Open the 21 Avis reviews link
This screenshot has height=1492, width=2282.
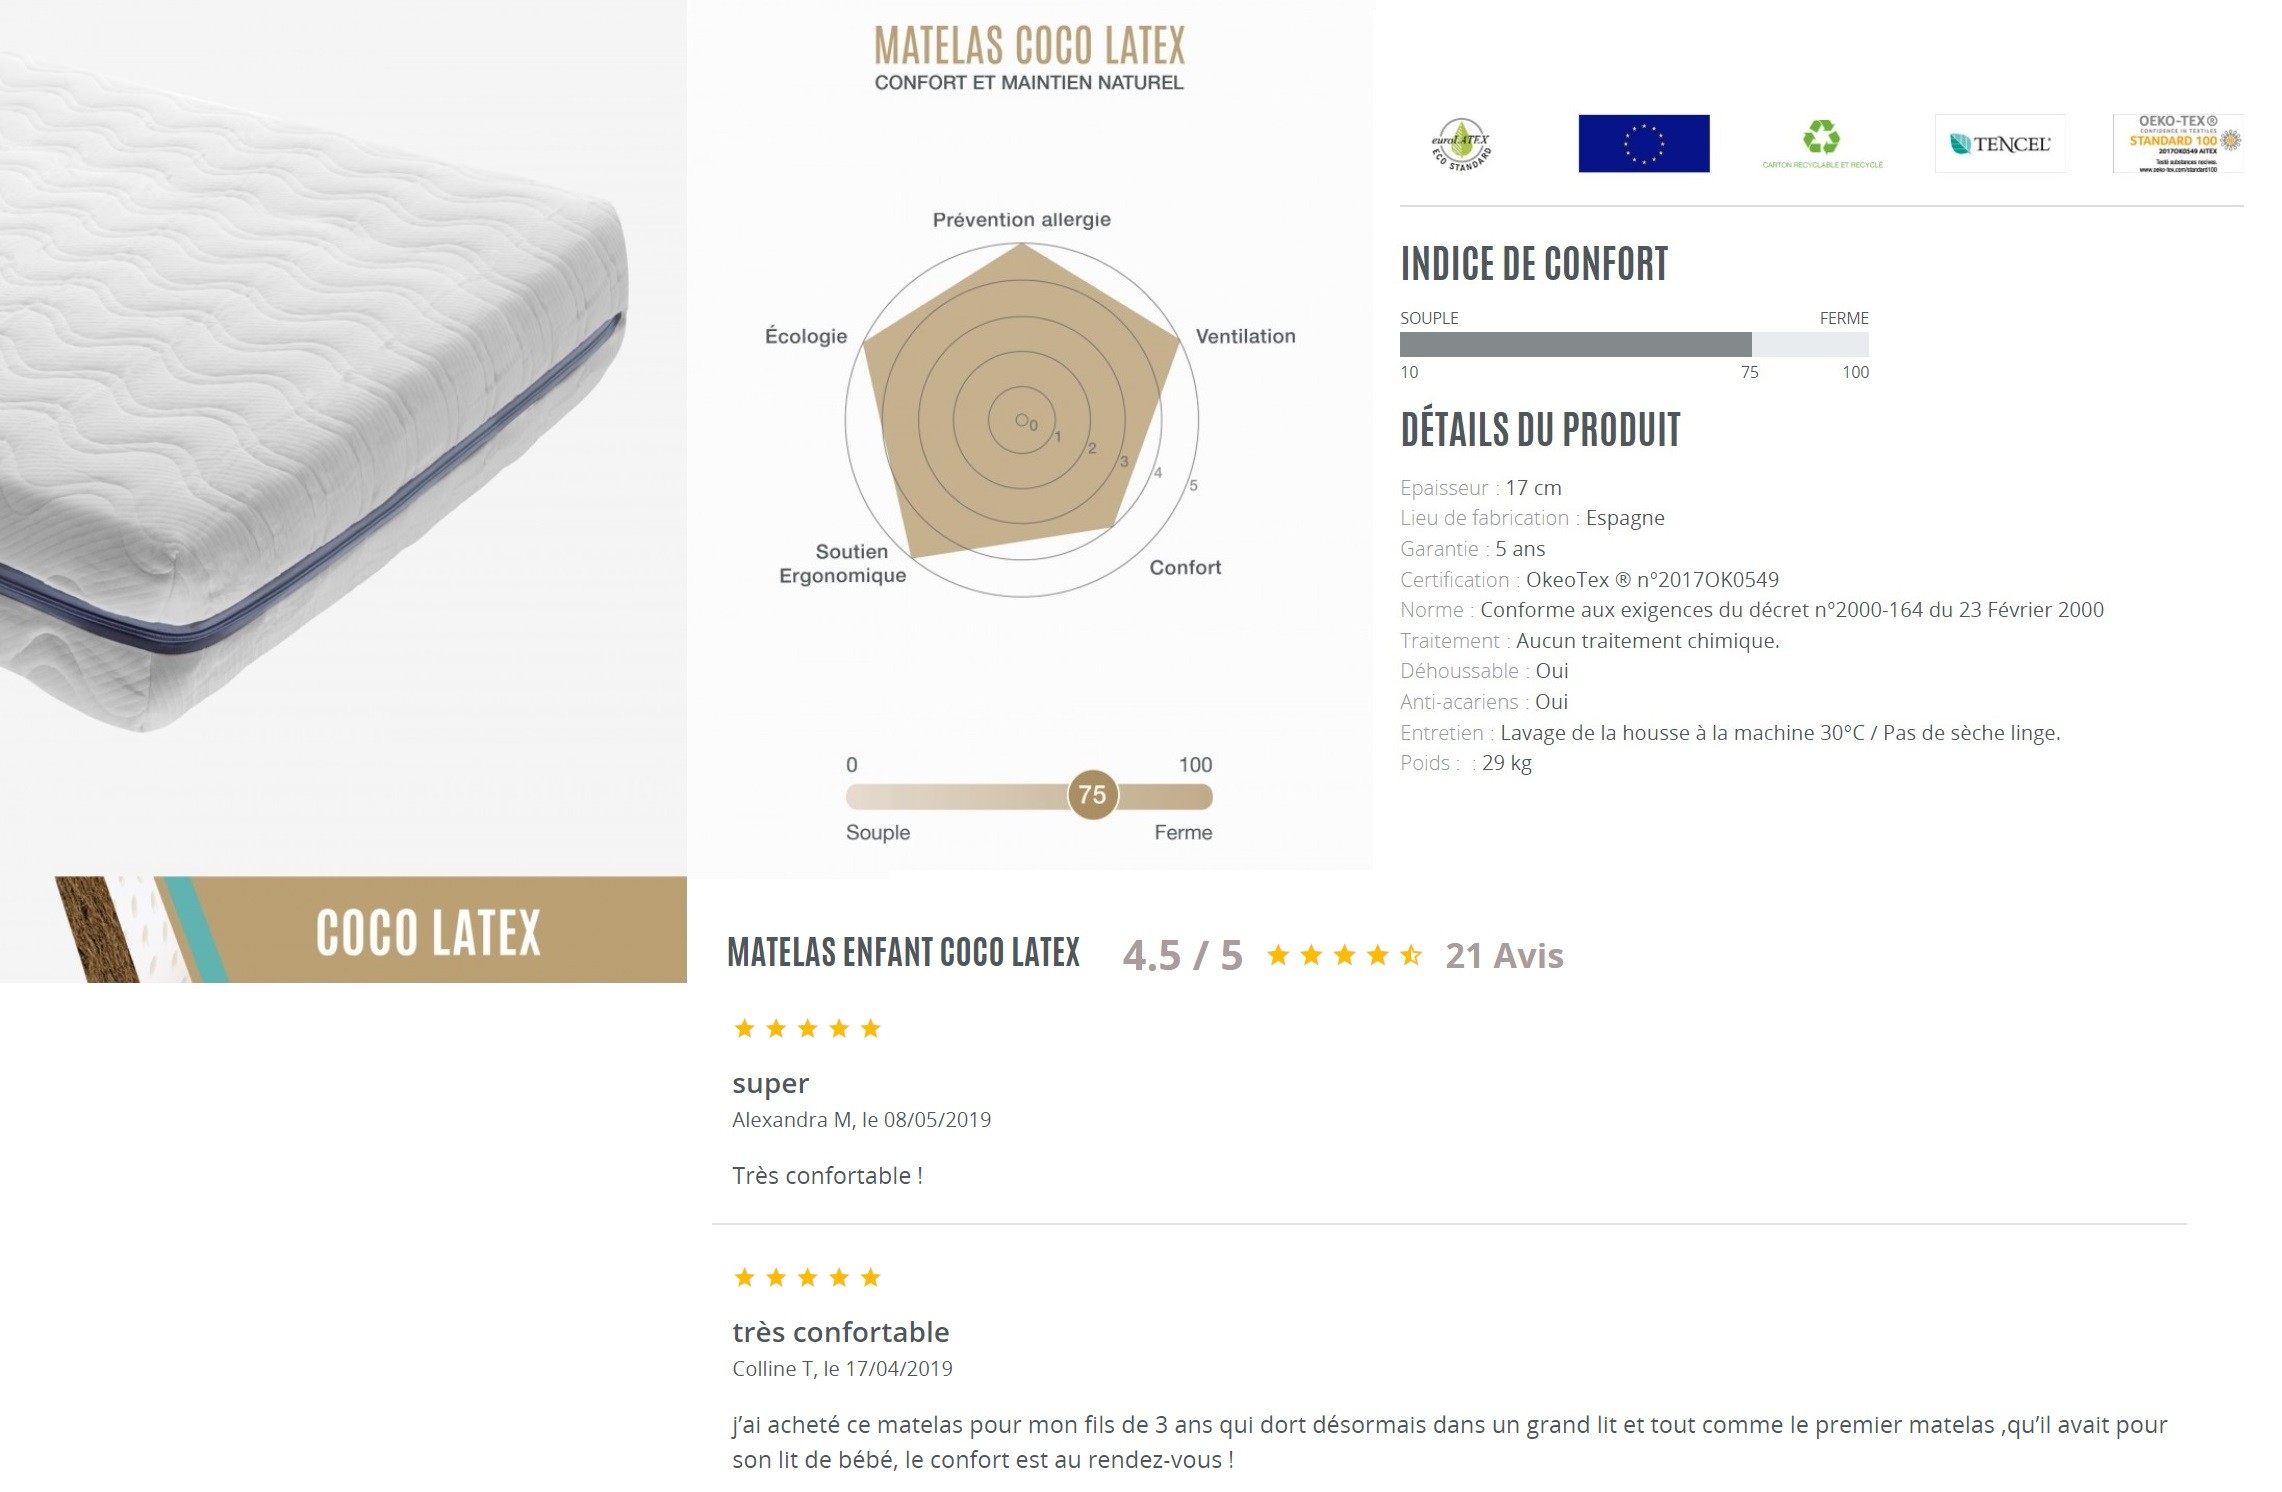pyautogui.click(x=1503, y=956)
